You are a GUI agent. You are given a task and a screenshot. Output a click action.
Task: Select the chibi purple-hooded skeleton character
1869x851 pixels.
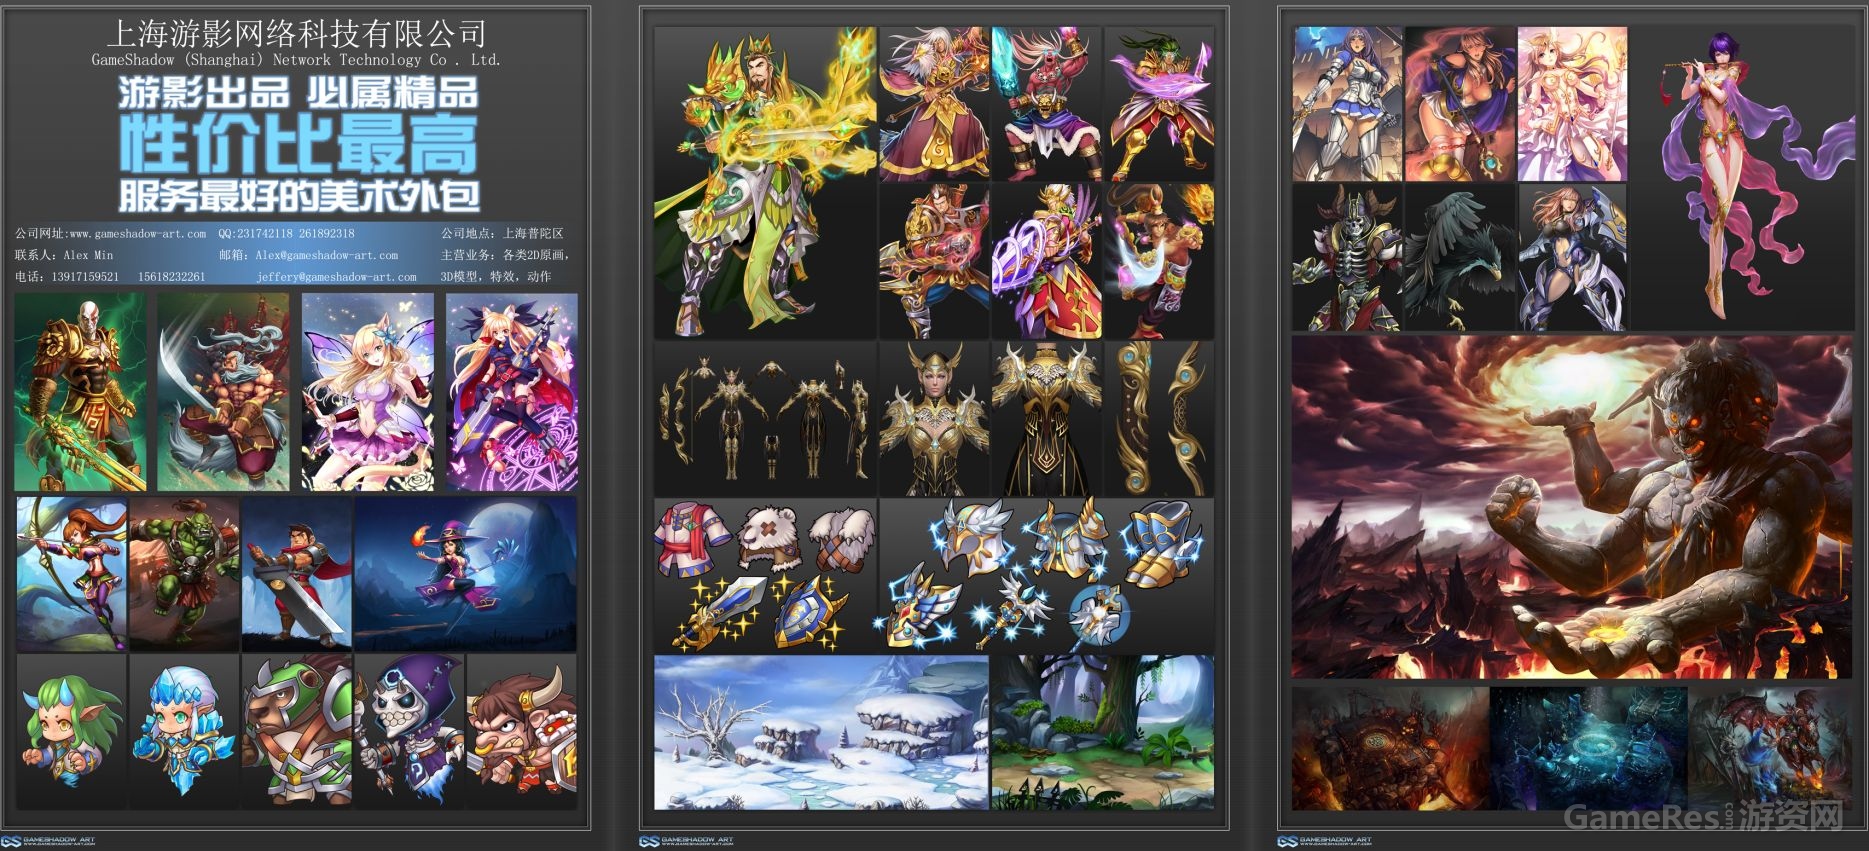(x=409, y=732)
